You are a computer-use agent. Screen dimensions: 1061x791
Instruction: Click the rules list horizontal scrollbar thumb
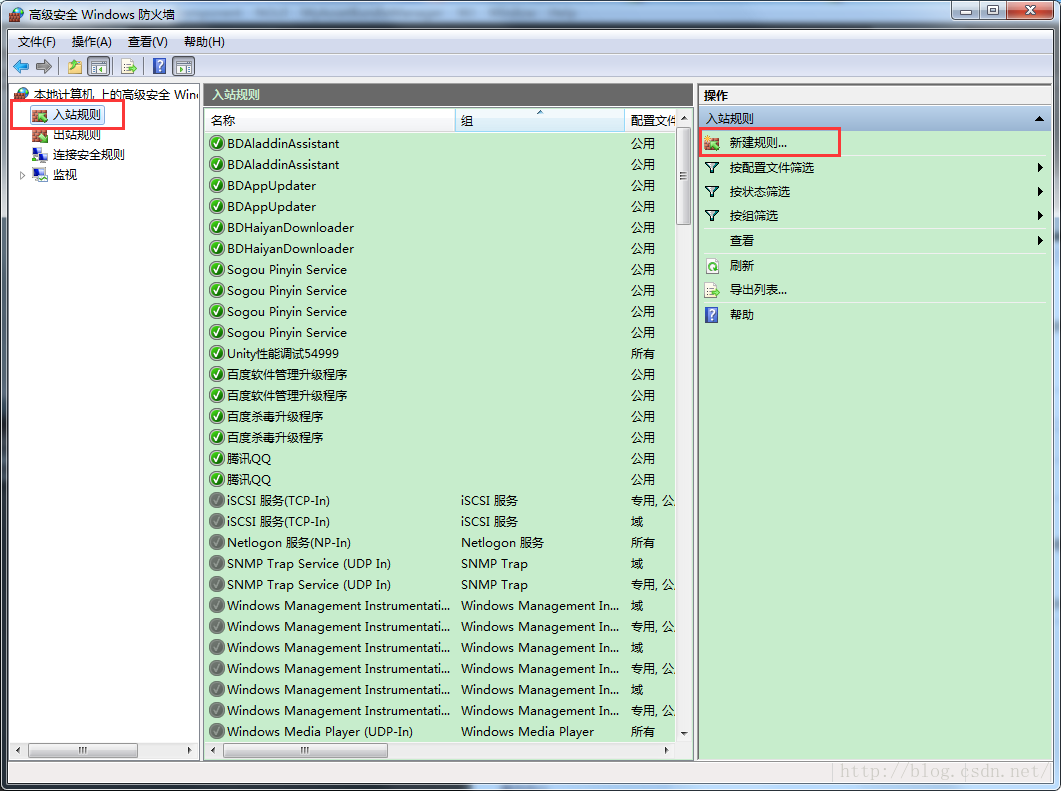coord(305,750)
